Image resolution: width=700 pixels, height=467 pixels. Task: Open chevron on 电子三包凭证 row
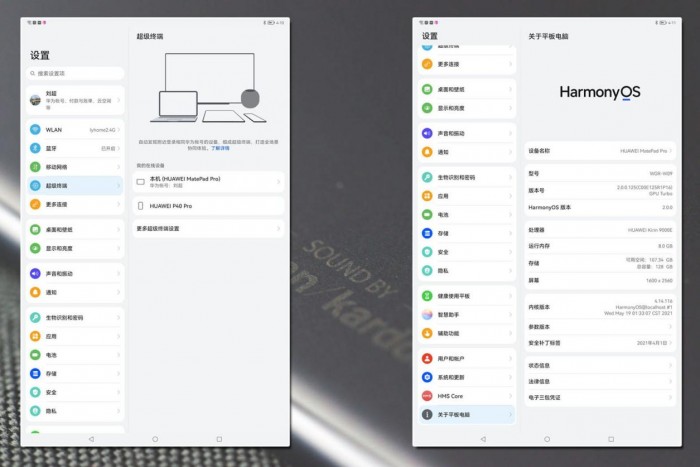pos(671,397)
